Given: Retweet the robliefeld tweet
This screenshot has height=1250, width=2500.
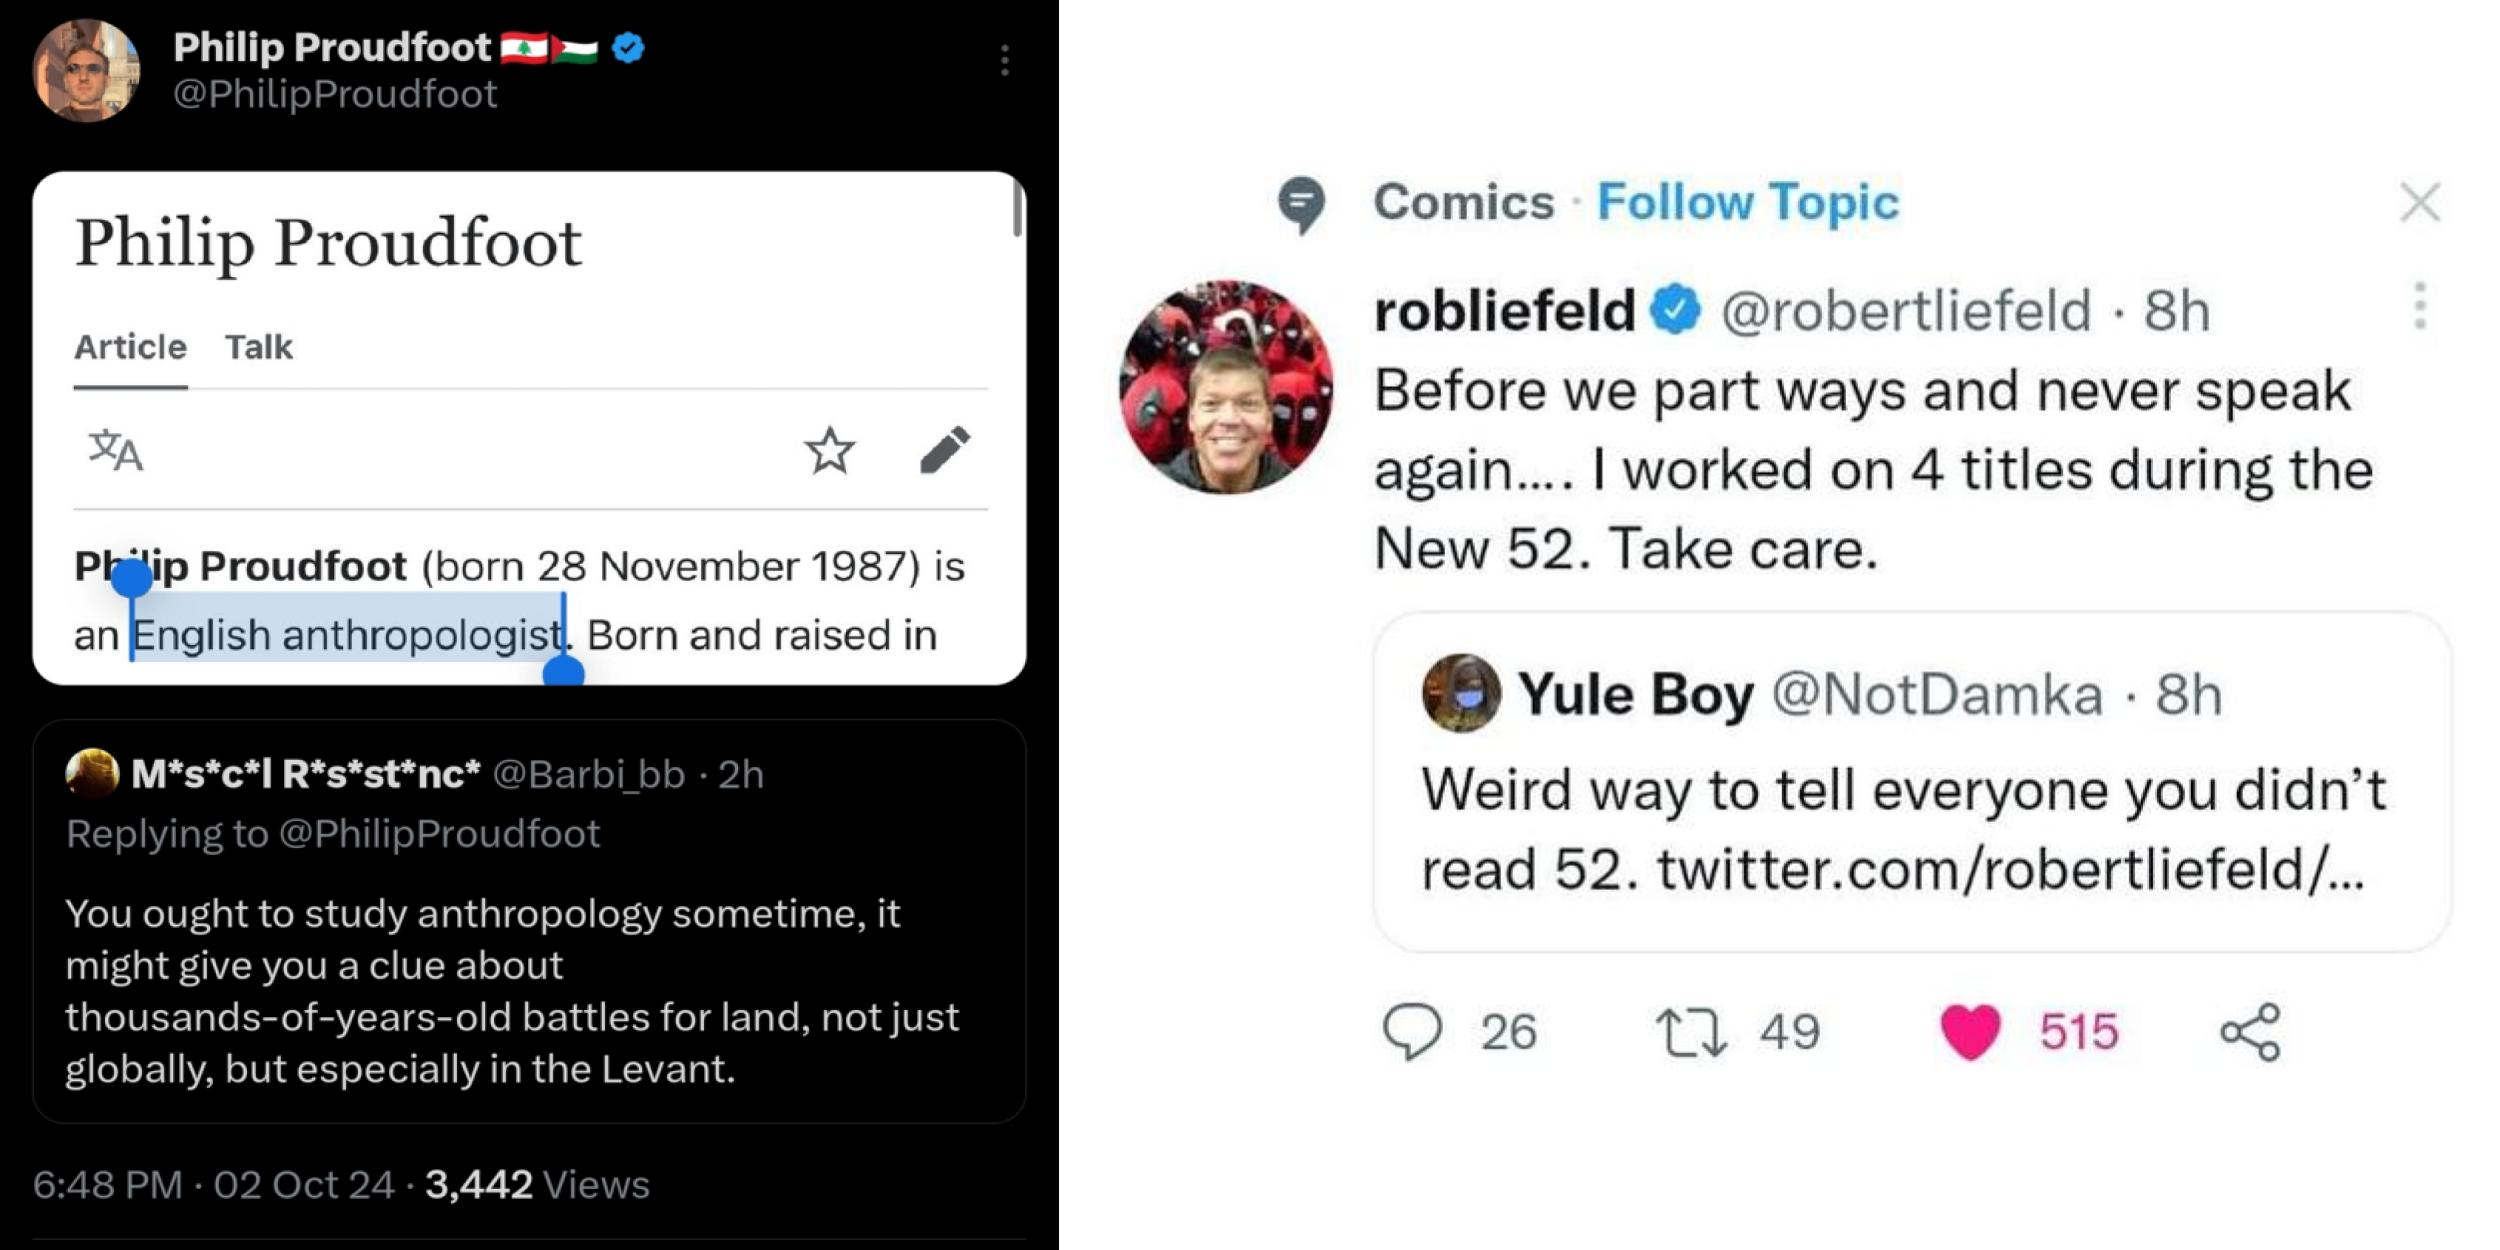Looking at the screenshot, I should tap(1690, 1032).
